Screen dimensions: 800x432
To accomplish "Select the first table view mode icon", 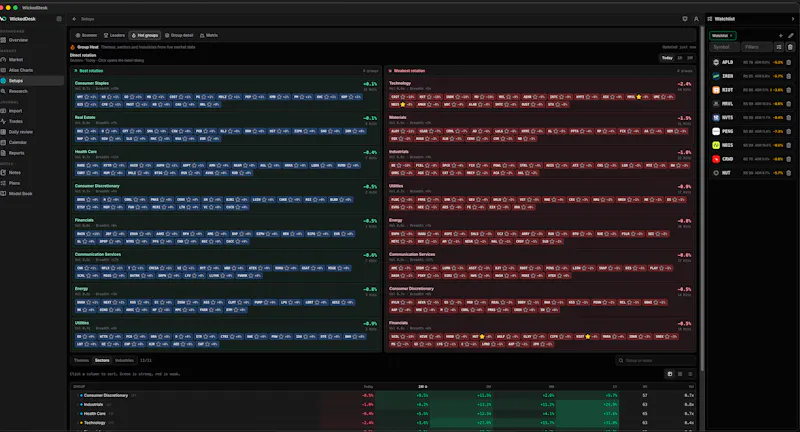I will [670, 374].
